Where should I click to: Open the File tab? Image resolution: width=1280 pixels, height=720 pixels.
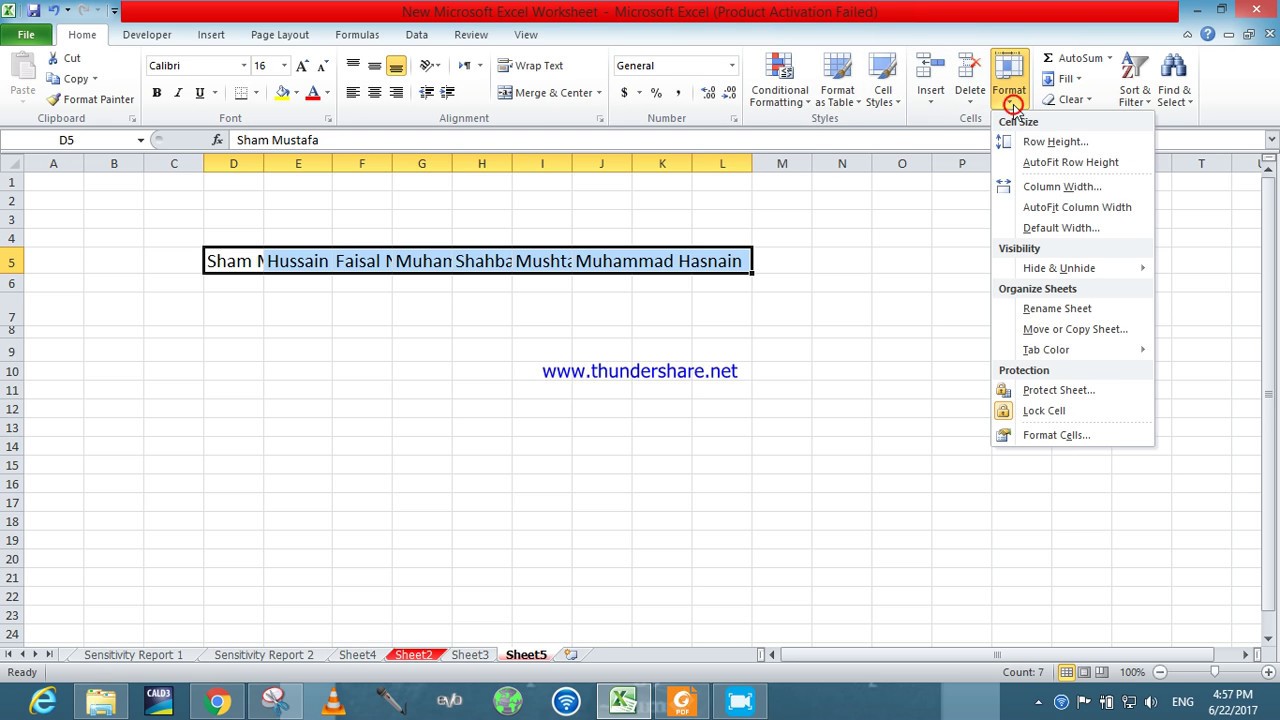[x=26, y=35]
